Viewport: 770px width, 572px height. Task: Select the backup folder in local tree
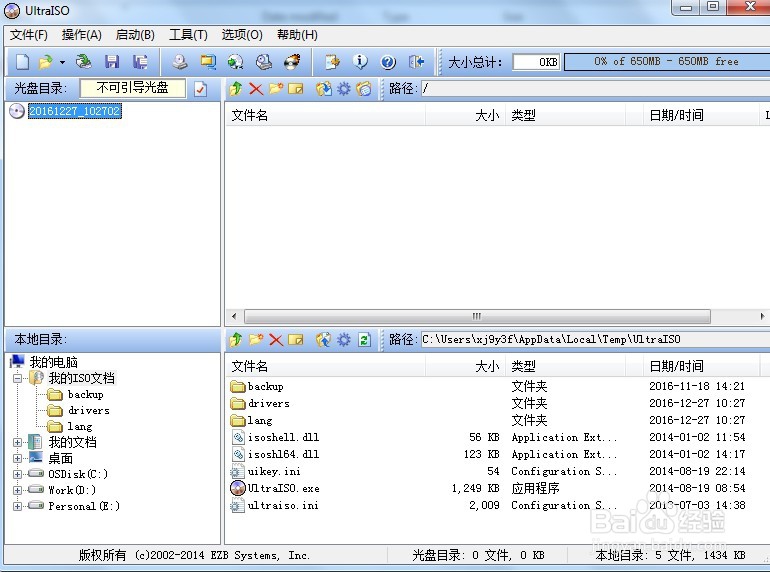[x=85, y=394]
